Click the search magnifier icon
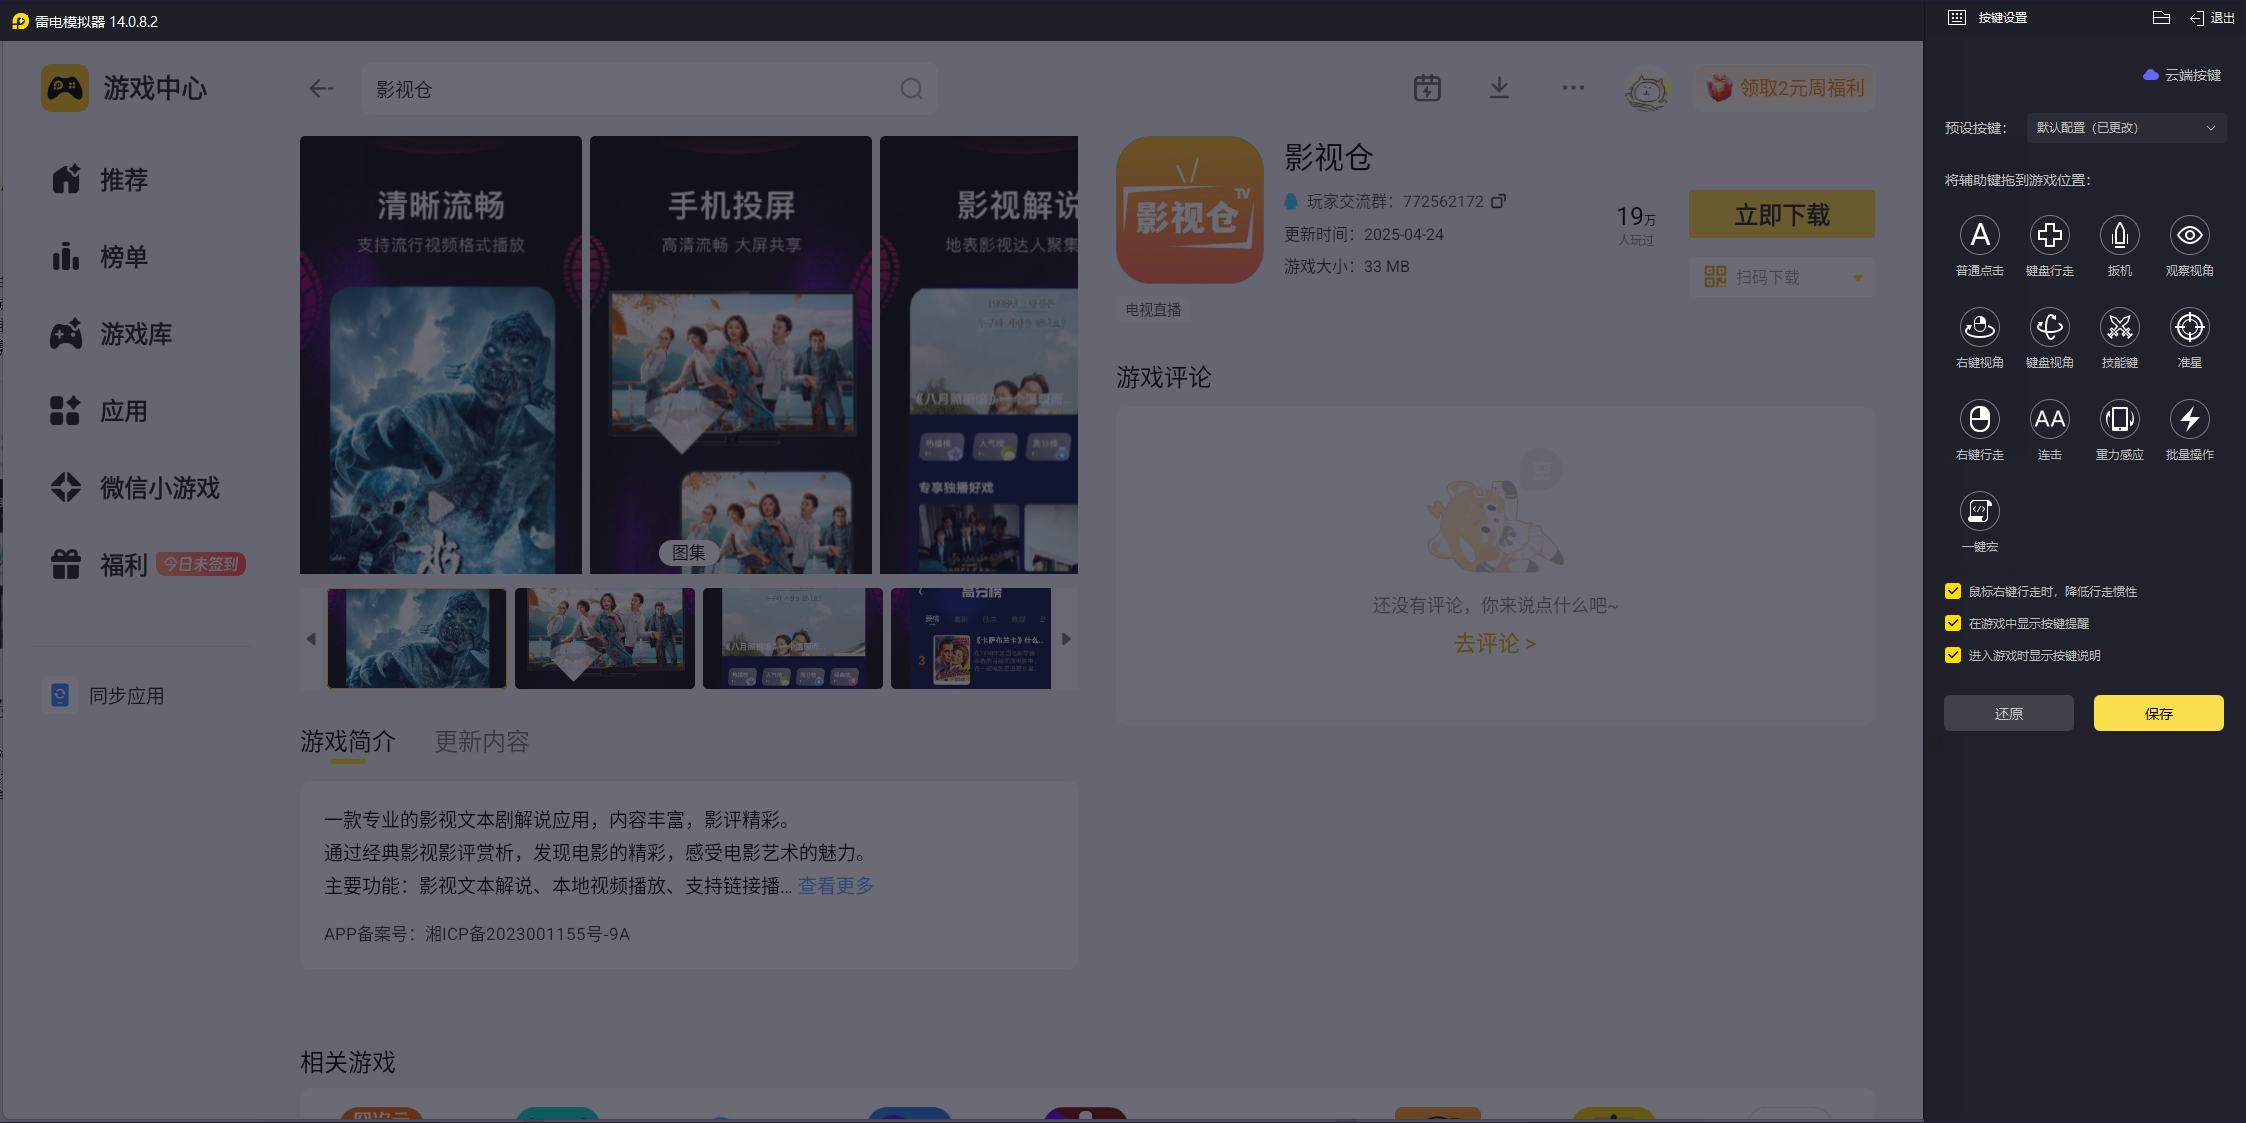2246x1123 pixels. click(x=911, y=89)
